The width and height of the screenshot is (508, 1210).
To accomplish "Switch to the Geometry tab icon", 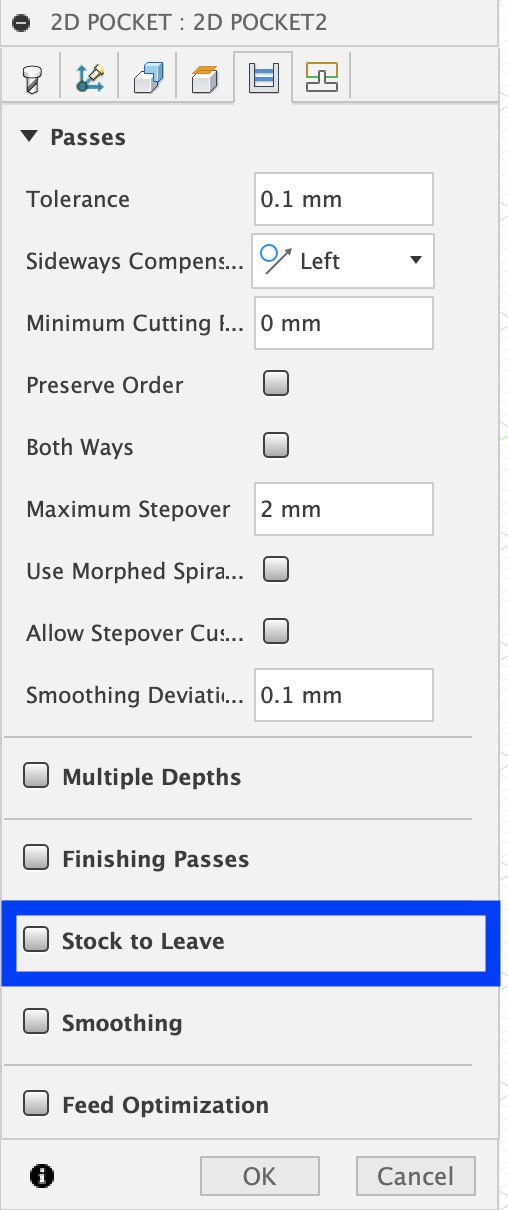I will [x=89, y=77].
